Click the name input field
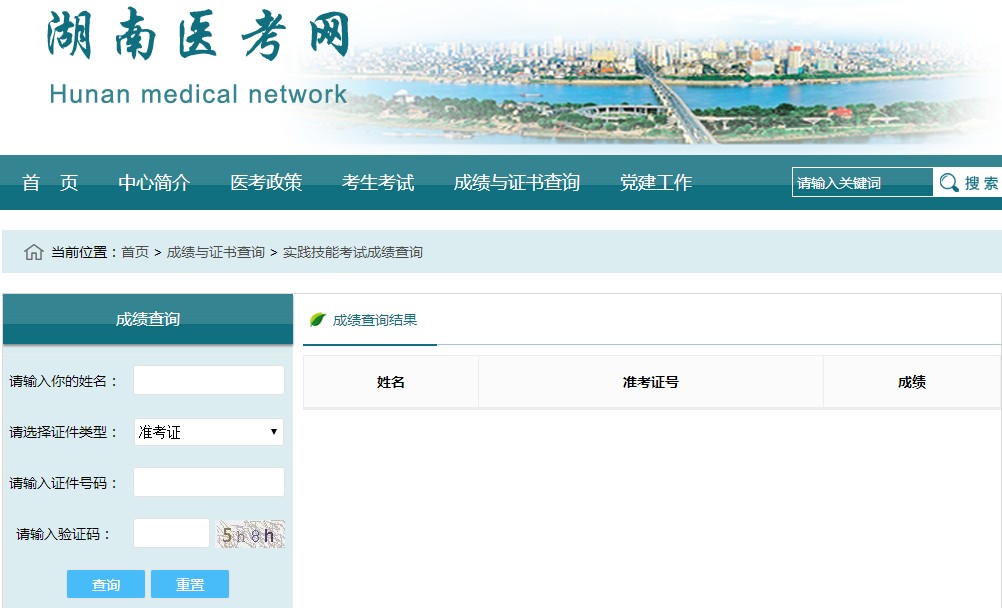 click(208, 380)
